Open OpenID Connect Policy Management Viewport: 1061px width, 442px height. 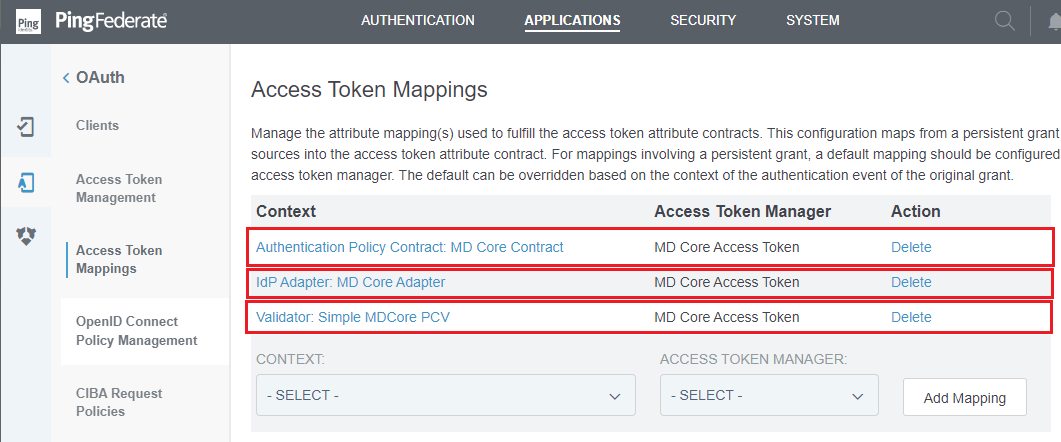tap(137, 331)
